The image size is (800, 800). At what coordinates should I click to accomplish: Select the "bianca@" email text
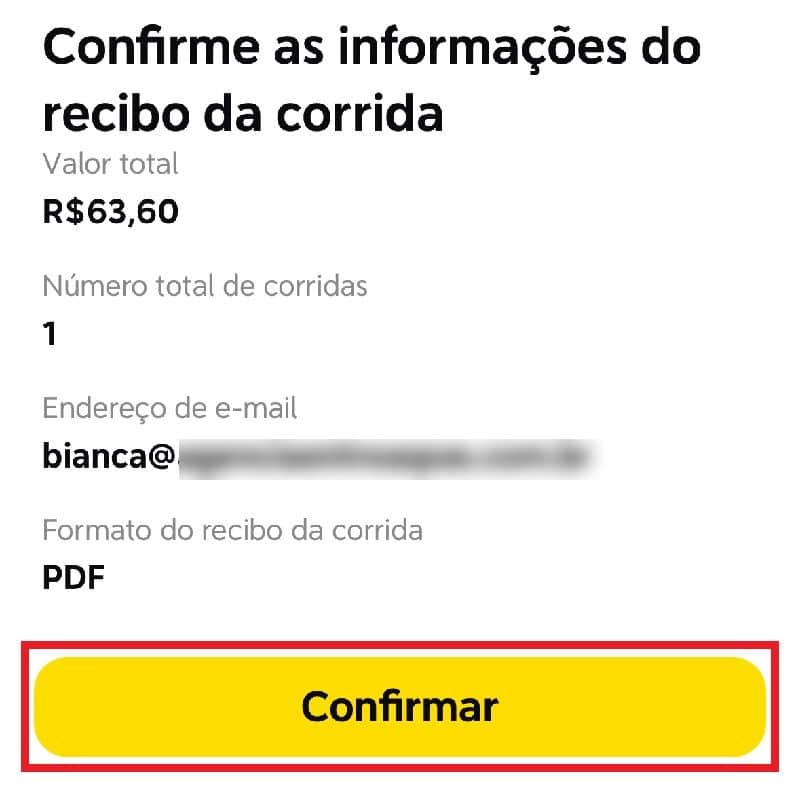pos(109,456)
